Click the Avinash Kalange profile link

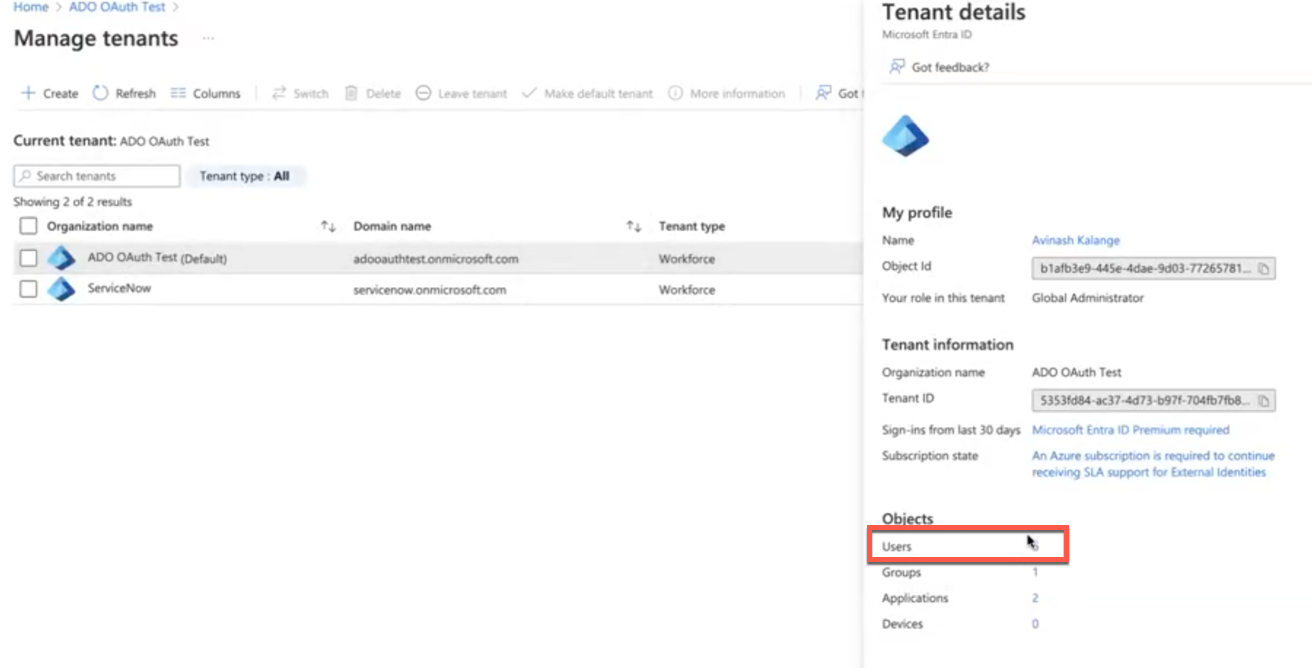[x=1076, y=240]
